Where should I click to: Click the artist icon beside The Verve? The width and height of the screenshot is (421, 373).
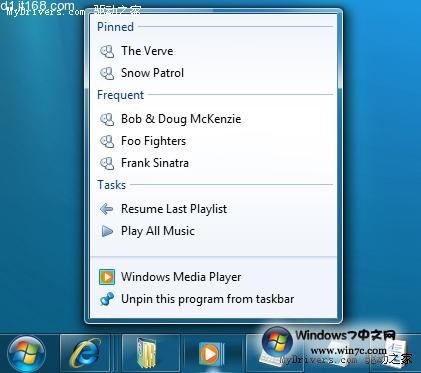(x=107, y=51)
